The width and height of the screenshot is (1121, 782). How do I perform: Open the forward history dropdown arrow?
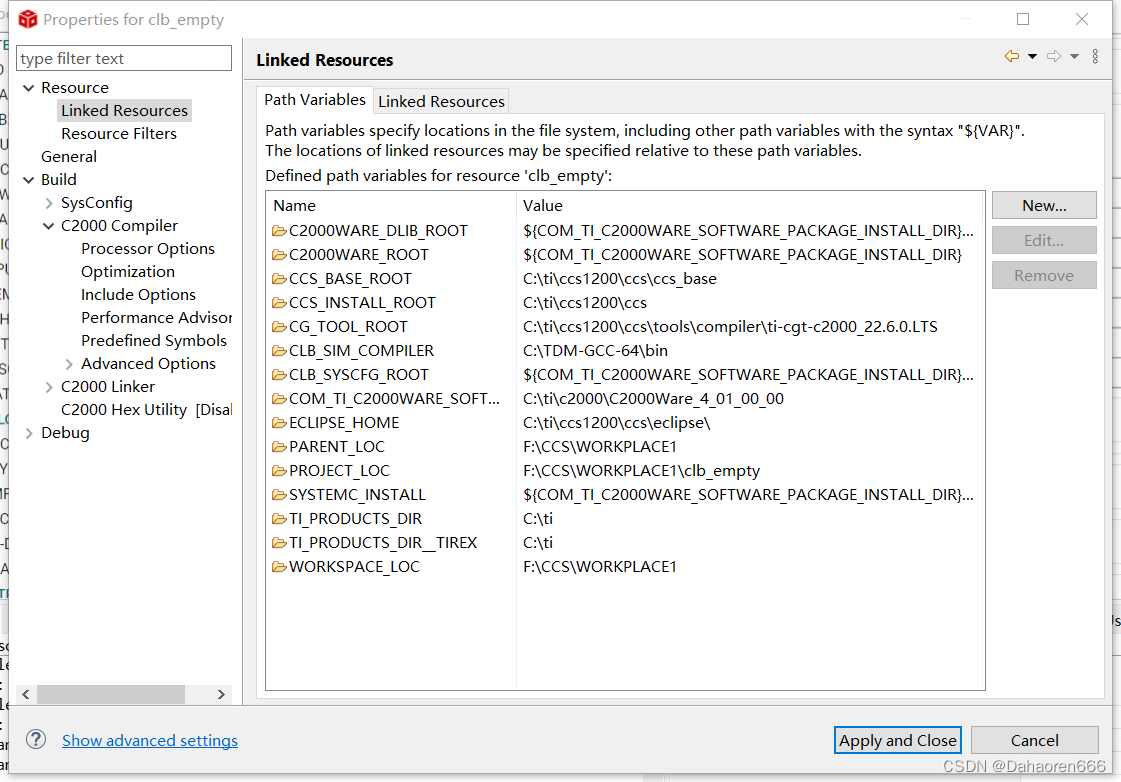point(1075,56)
